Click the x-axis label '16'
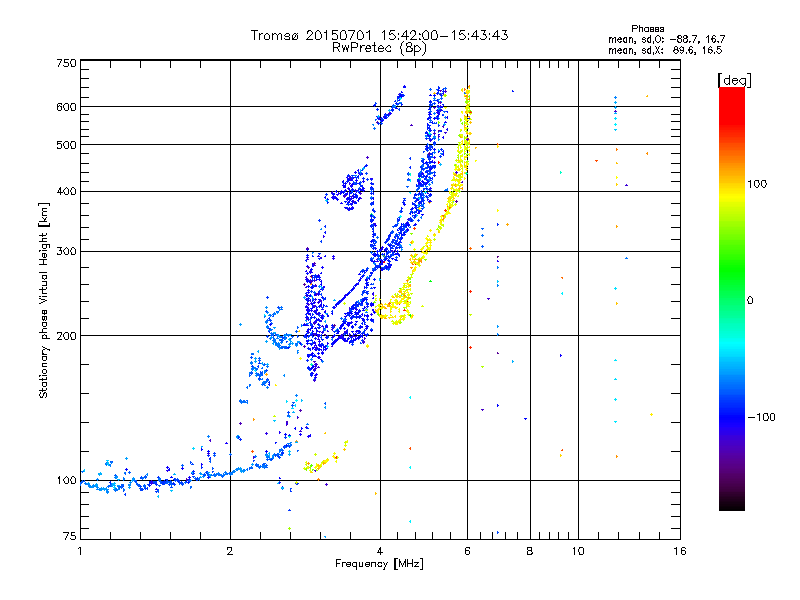This screenshot has width=800, height=600. [680, 551]
